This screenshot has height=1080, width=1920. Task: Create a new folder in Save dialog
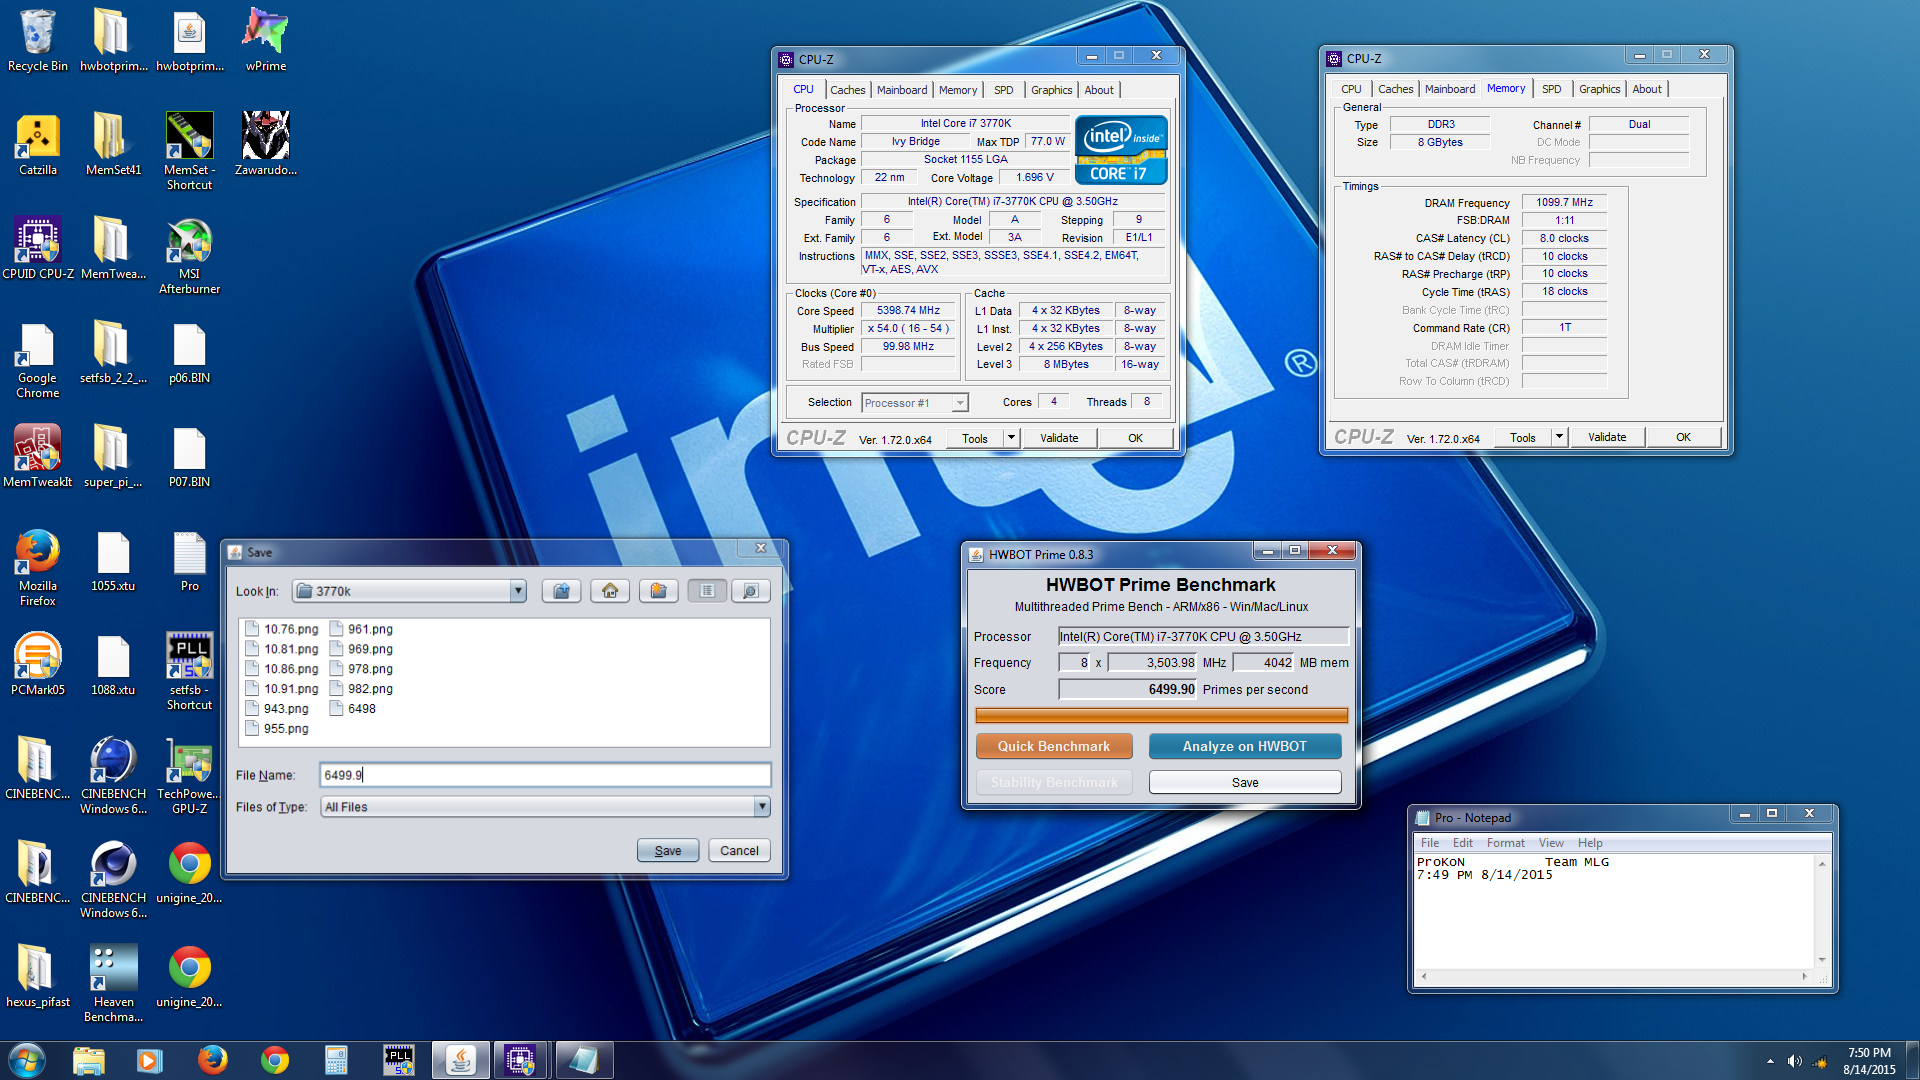pyautogui.click(x=658, y=591)
